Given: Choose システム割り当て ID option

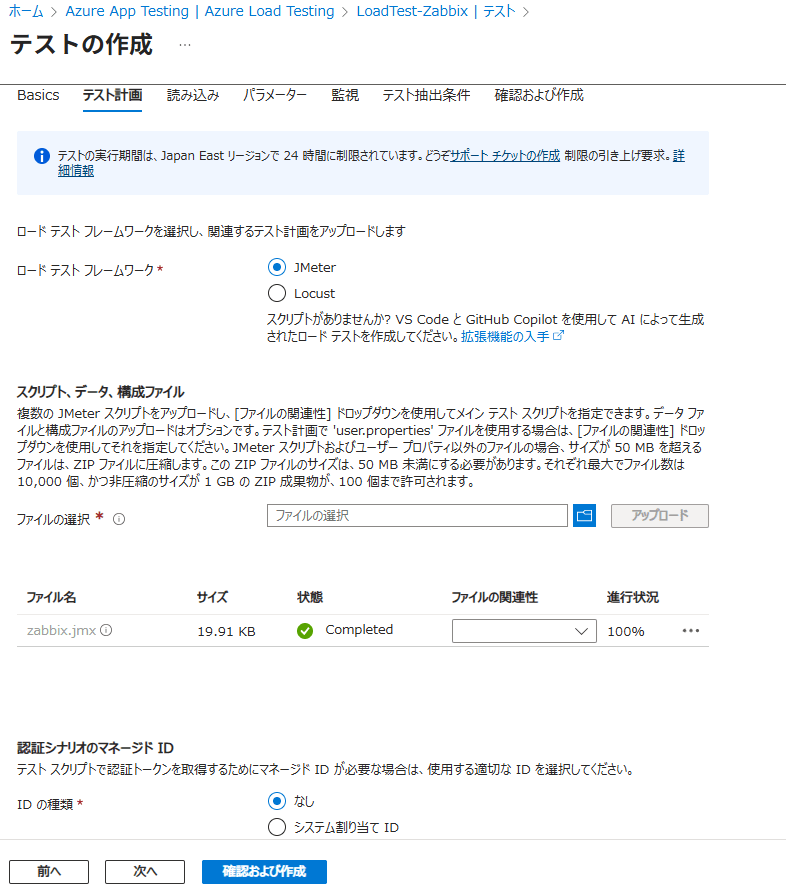Looking at the screenshot, I should click(277, 827).
